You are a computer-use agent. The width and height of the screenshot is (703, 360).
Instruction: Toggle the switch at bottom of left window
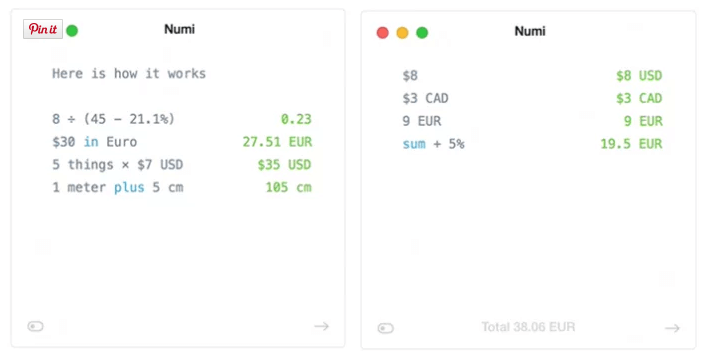coord(35,326)
